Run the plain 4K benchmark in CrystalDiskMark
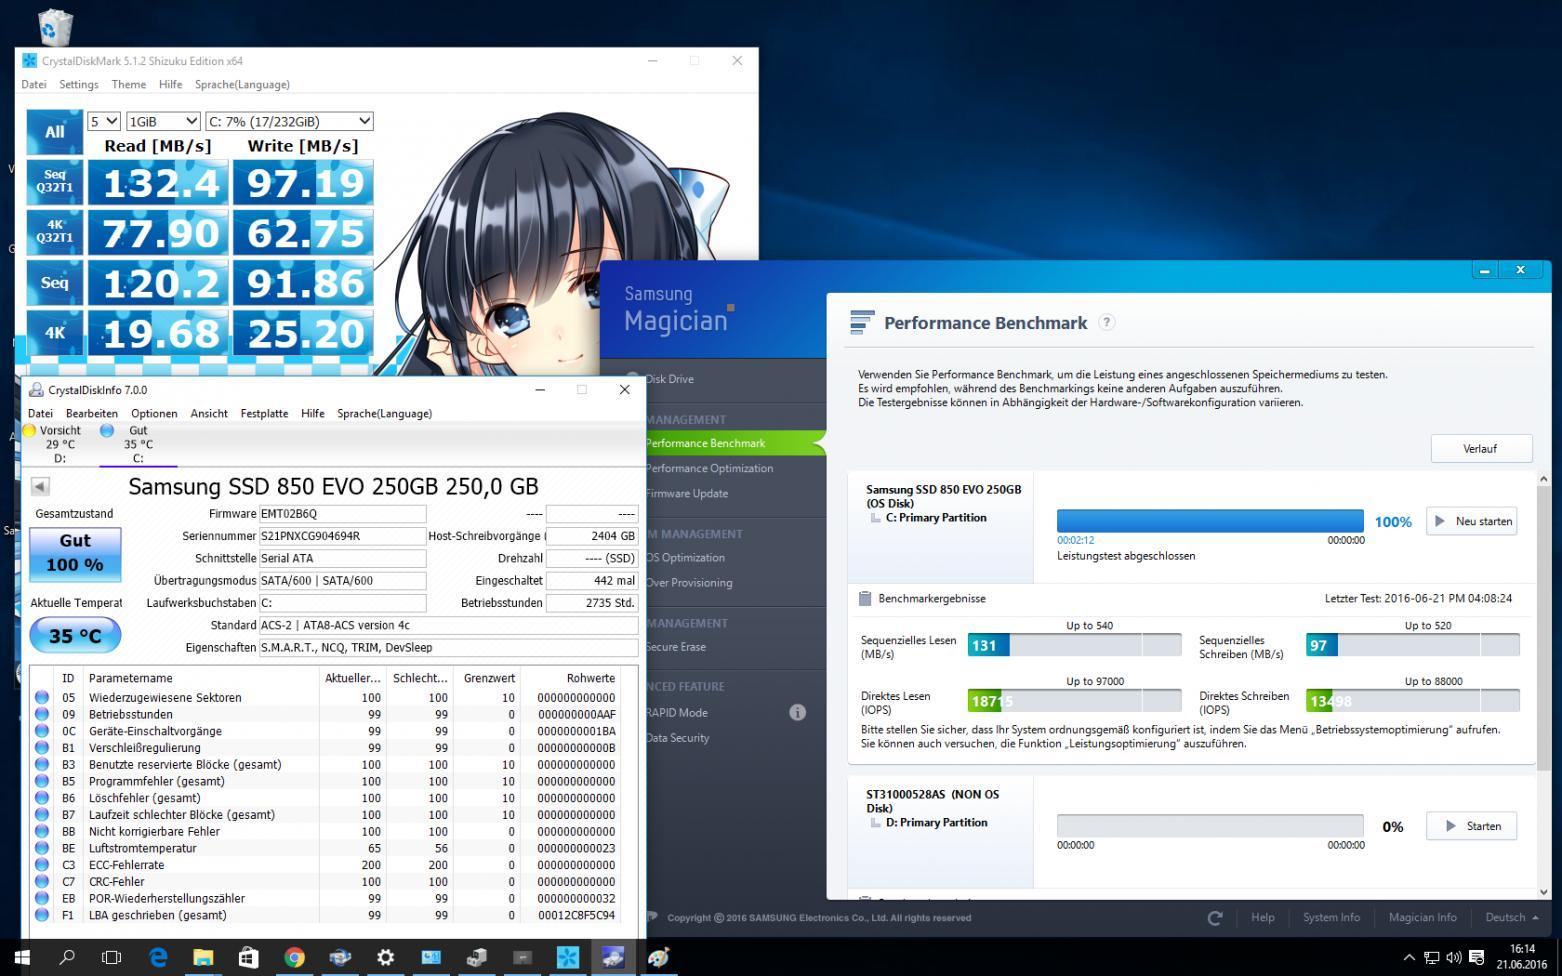 (x=54, y=333)
